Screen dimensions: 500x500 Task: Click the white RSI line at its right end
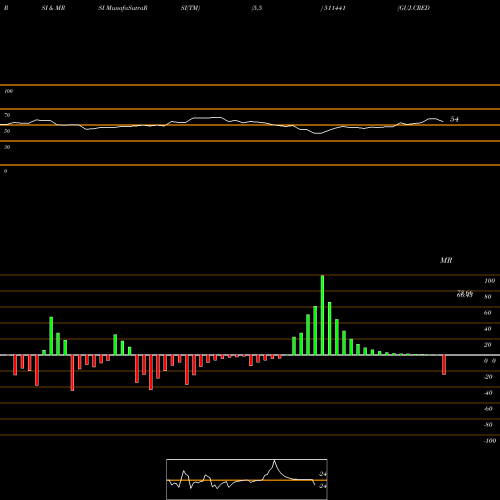tap(443, 121)
